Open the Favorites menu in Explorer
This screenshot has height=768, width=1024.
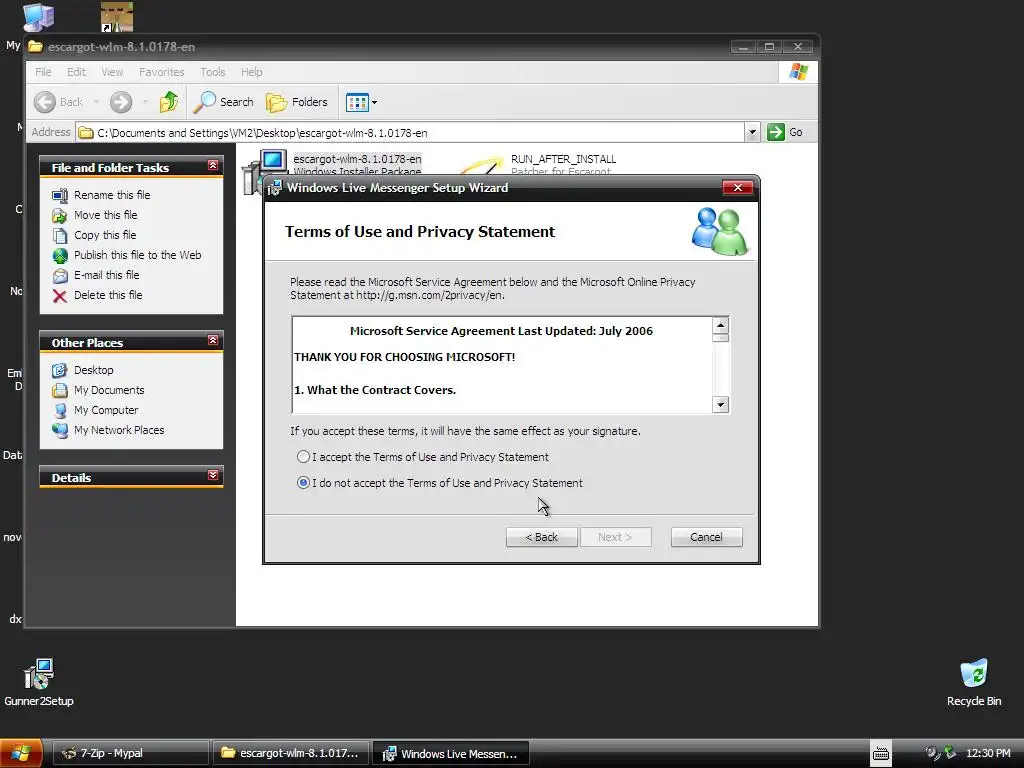(x=161, y=72)
